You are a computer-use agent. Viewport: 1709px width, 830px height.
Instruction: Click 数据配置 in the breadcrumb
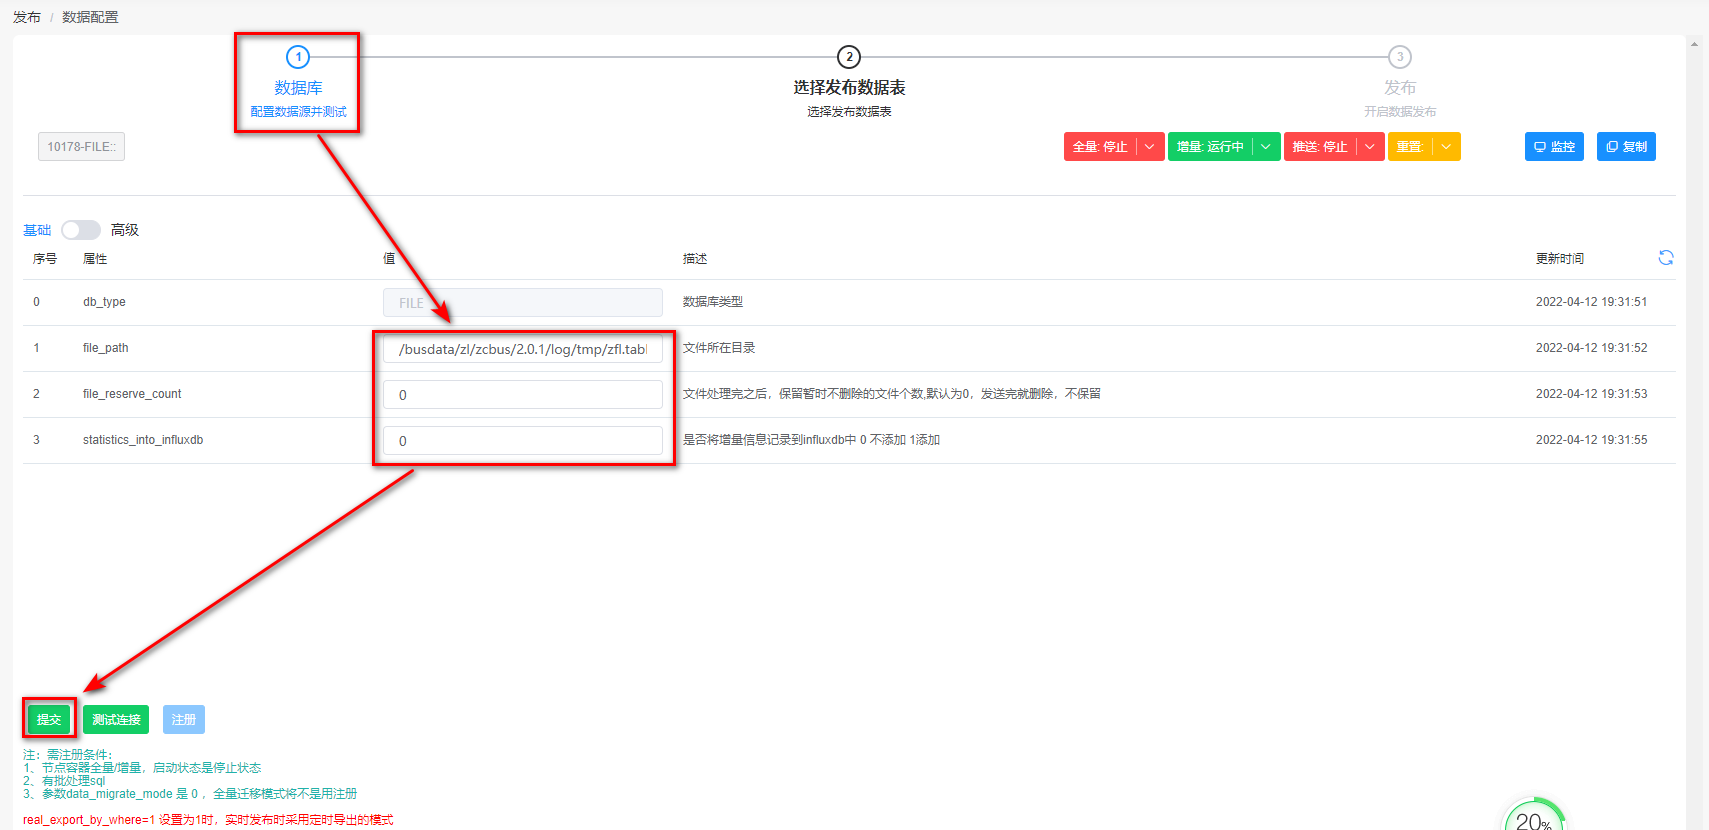(x=90, y=17)
